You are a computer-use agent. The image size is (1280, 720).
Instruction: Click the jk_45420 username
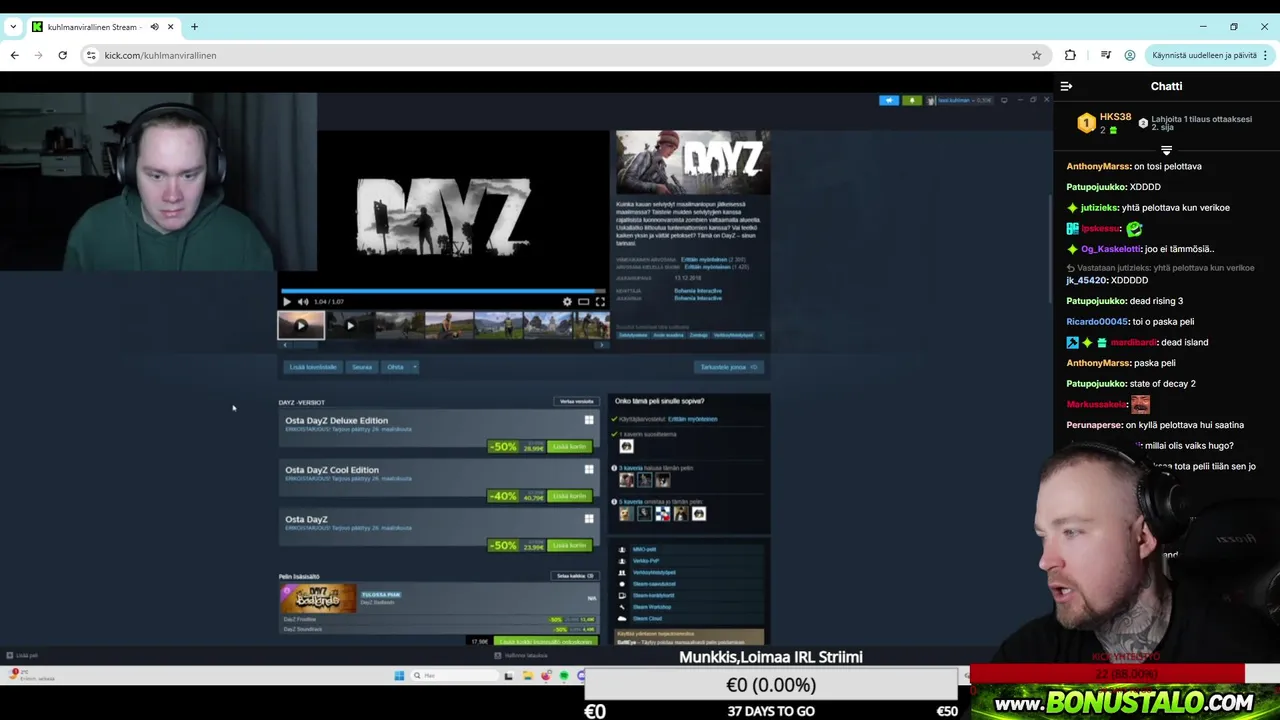1086,281
